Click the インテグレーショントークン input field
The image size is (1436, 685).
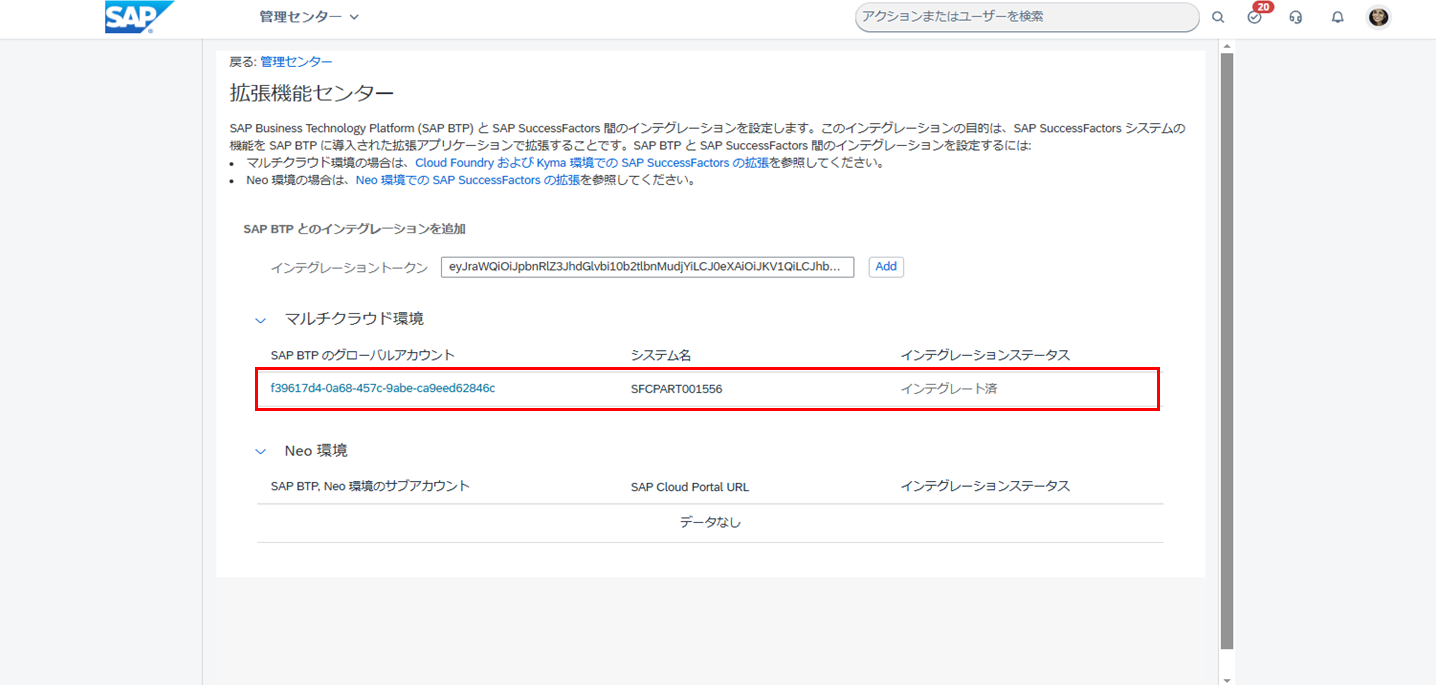tap(647, 267)
